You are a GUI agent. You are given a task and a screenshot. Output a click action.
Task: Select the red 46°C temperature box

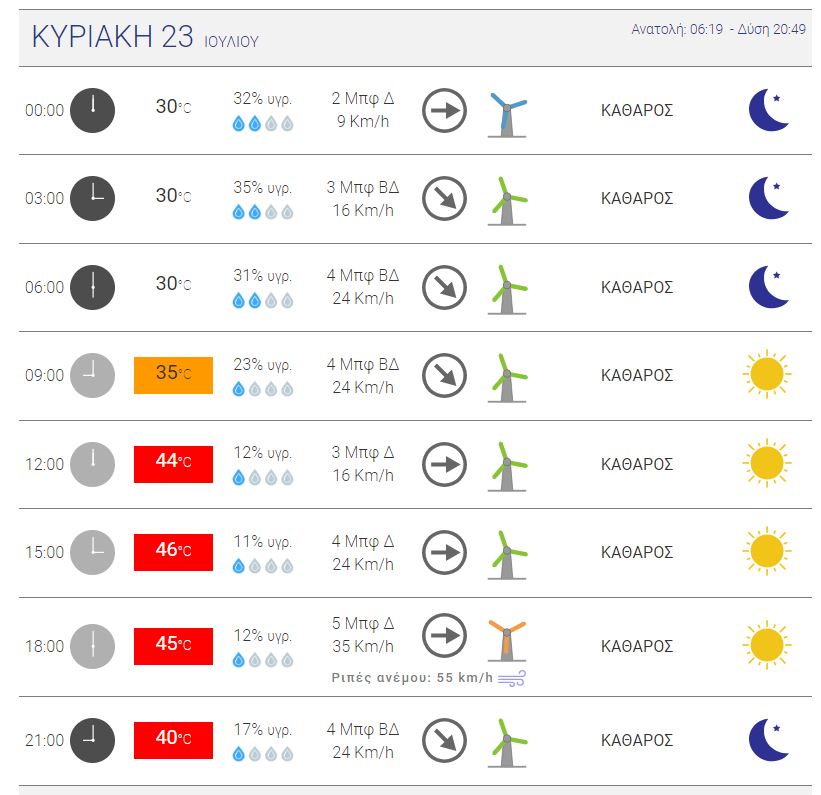pos(173,552)
